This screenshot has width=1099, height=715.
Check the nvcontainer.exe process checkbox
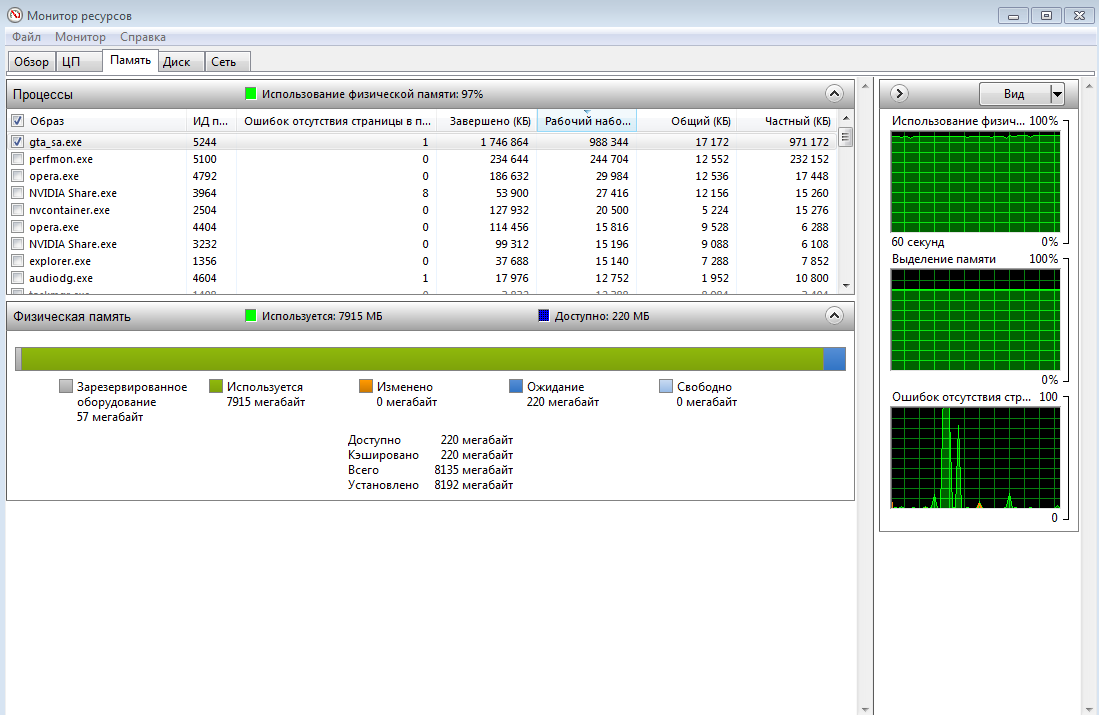pos(18,210)
